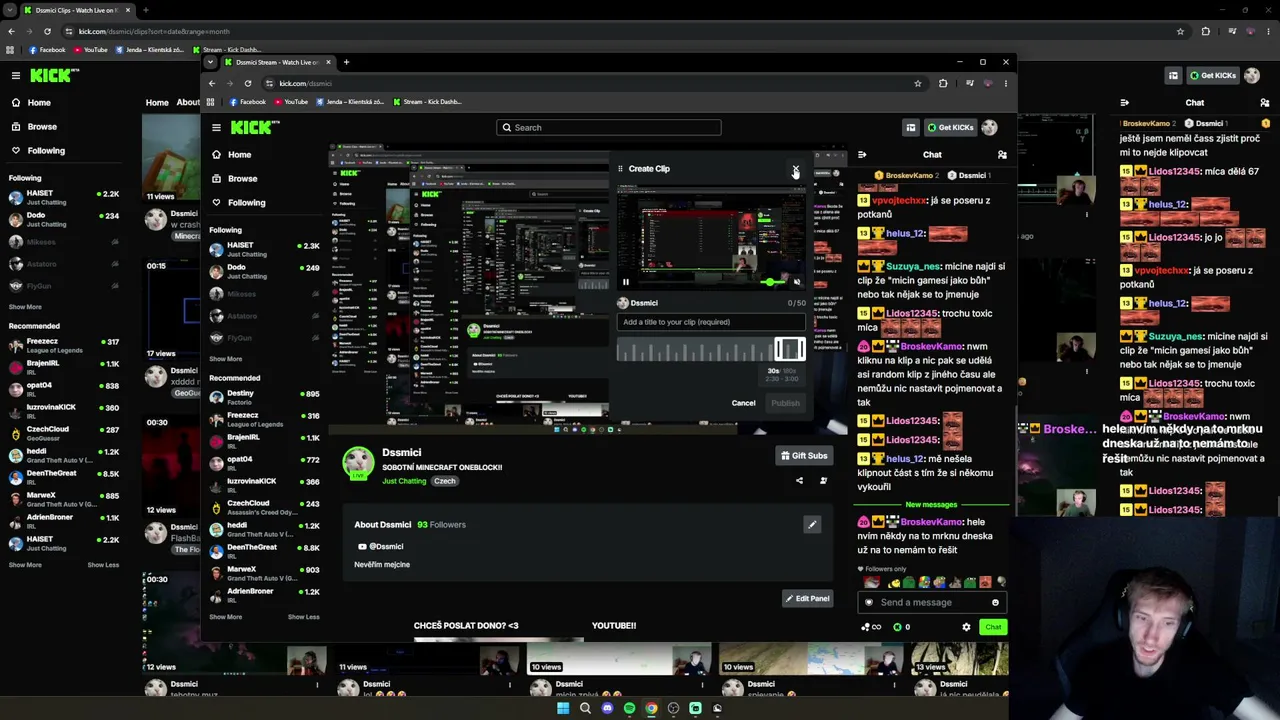Click the Search box in front Kick window
This screenshot has height=720, width=1280.
point(608,127)
